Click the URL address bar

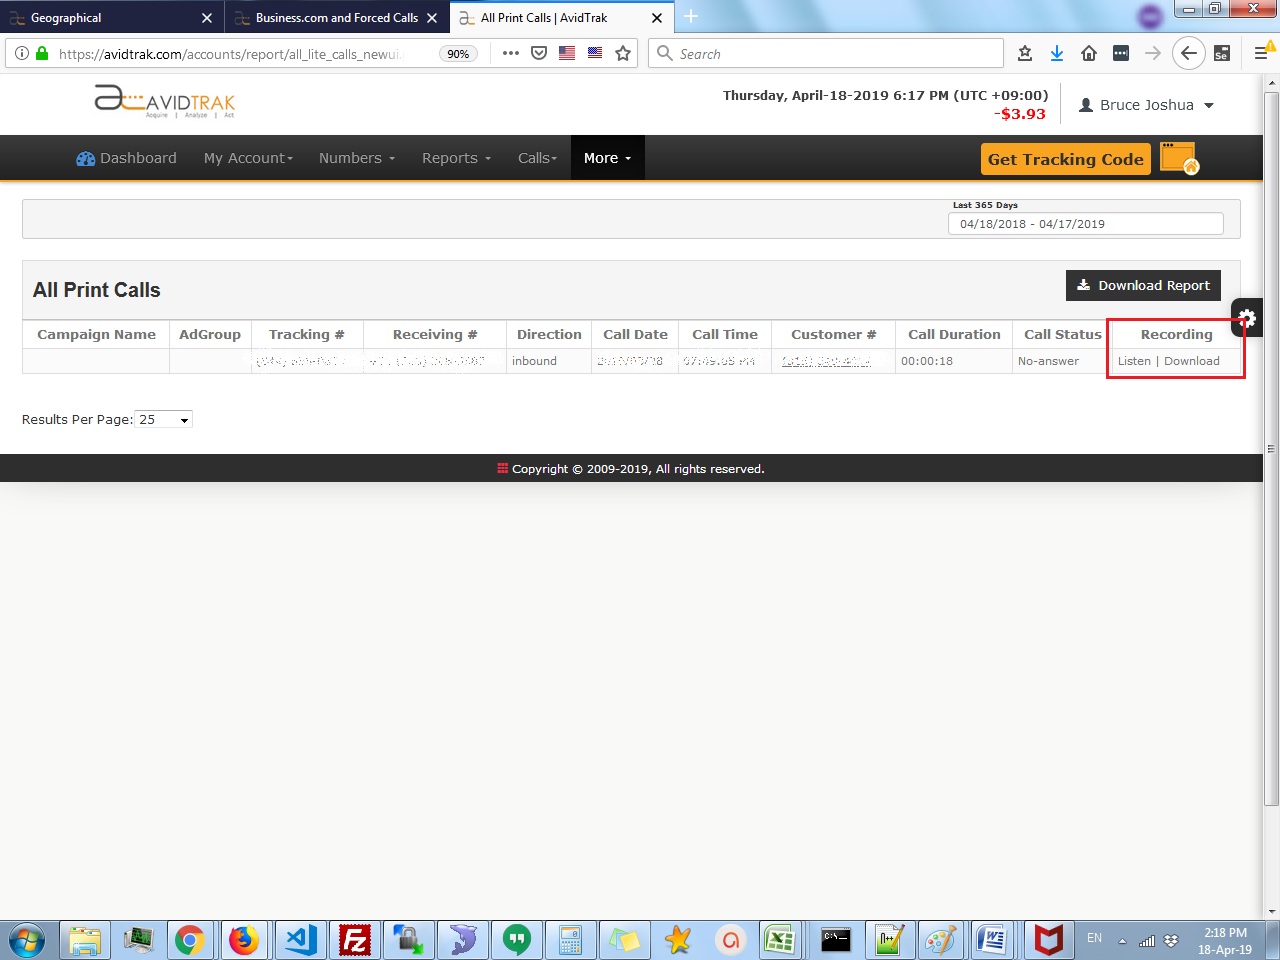[x=230, y=54]
